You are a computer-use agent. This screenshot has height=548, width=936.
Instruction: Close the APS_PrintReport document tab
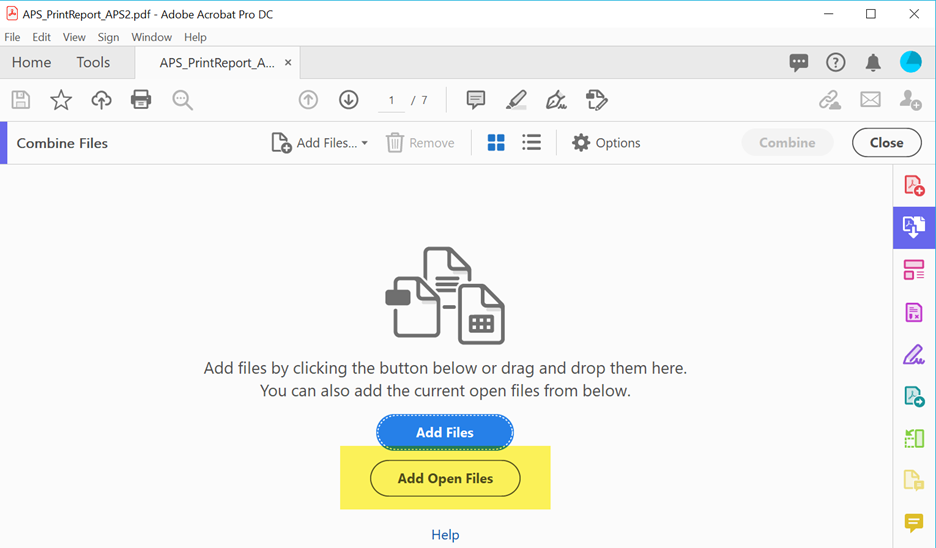pyautogui.click(x=288, y=62)
